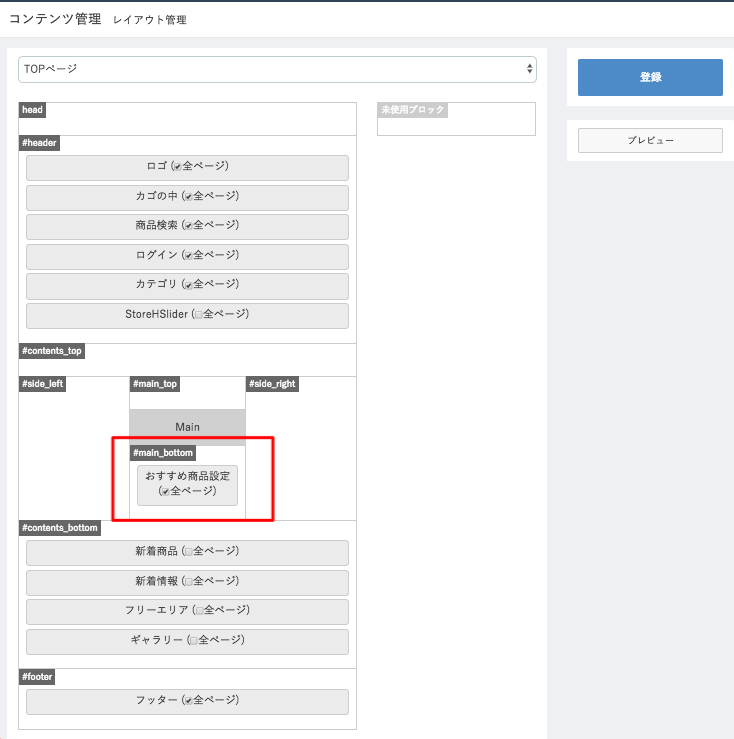
Task: Click the #contents_bottom section label
Action: pos(59,528)
